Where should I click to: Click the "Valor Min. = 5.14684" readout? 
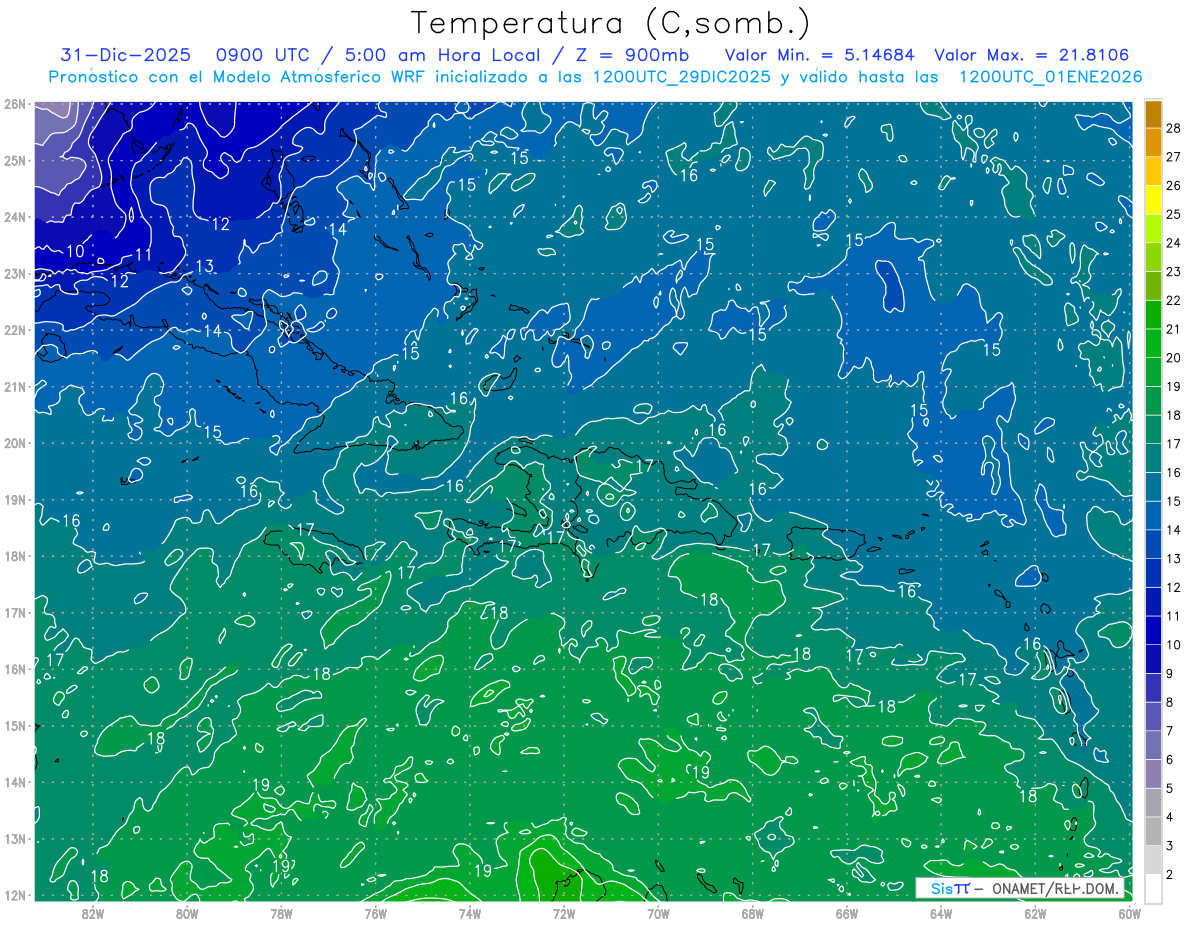point(820,55)
